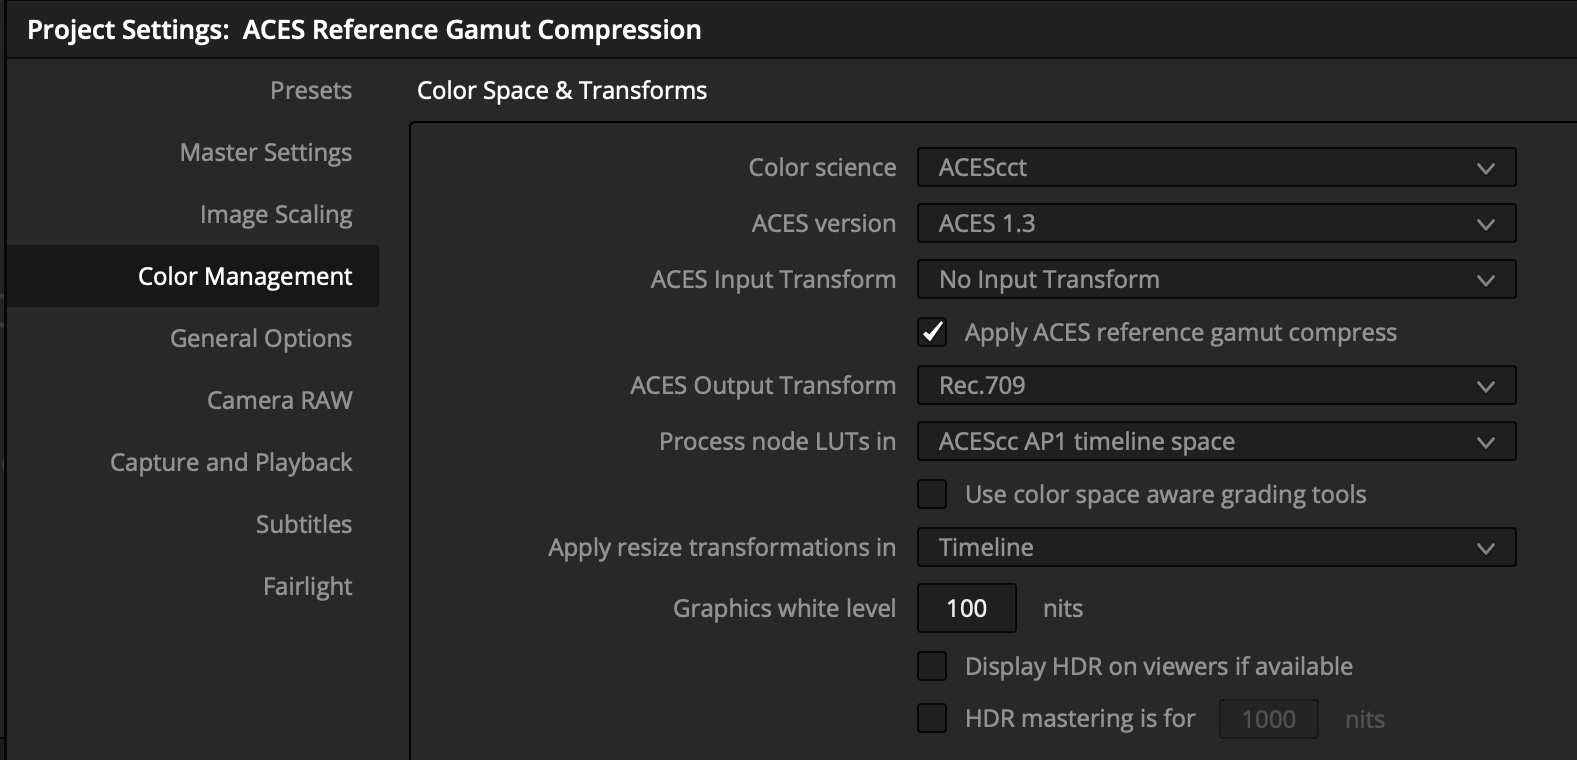Select the Color Management section

pos(245,276)
